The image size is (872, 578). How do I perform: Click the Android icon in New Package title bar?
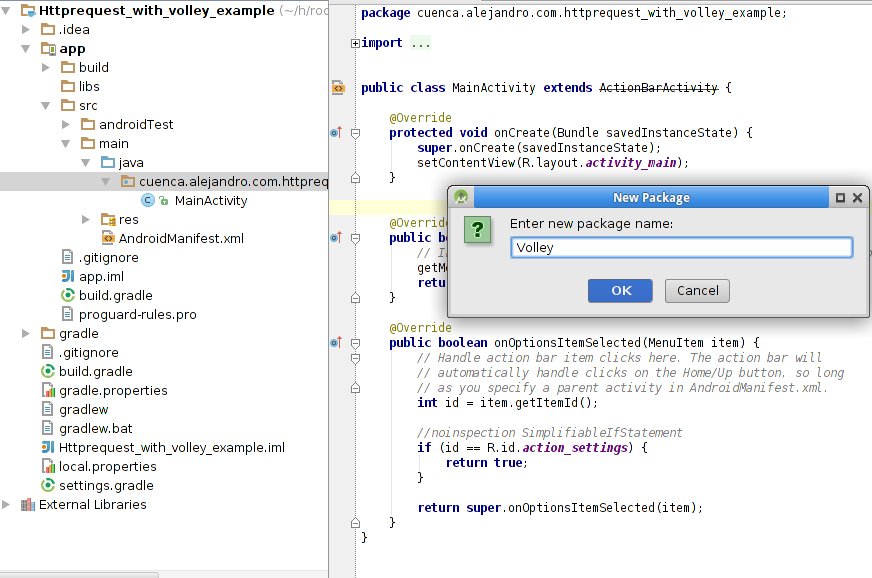click(459, 197)
